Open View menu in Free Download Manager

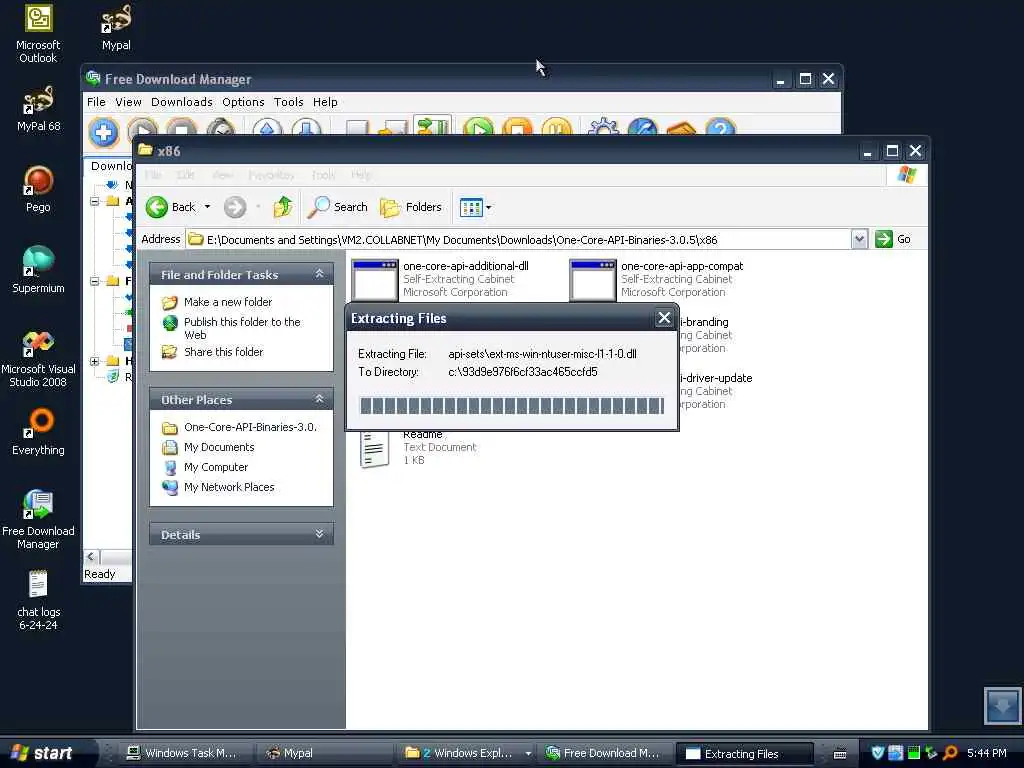(128, 102)
